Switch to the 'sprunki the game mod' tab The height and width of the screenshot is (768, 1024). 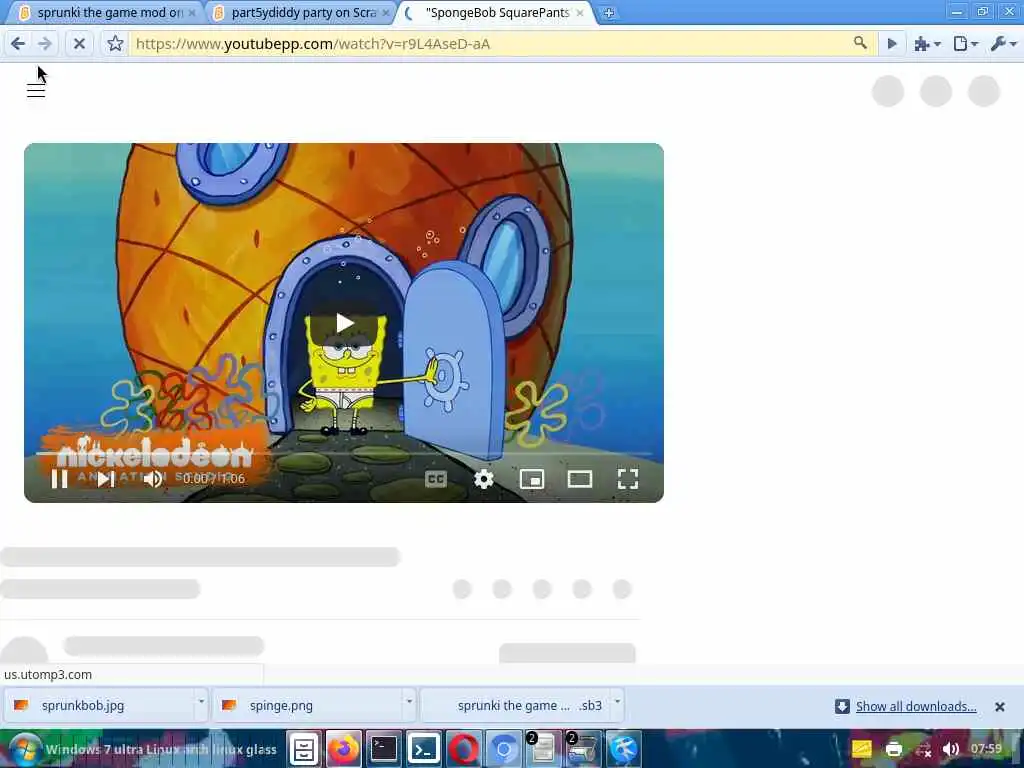(x=104, y=12)
